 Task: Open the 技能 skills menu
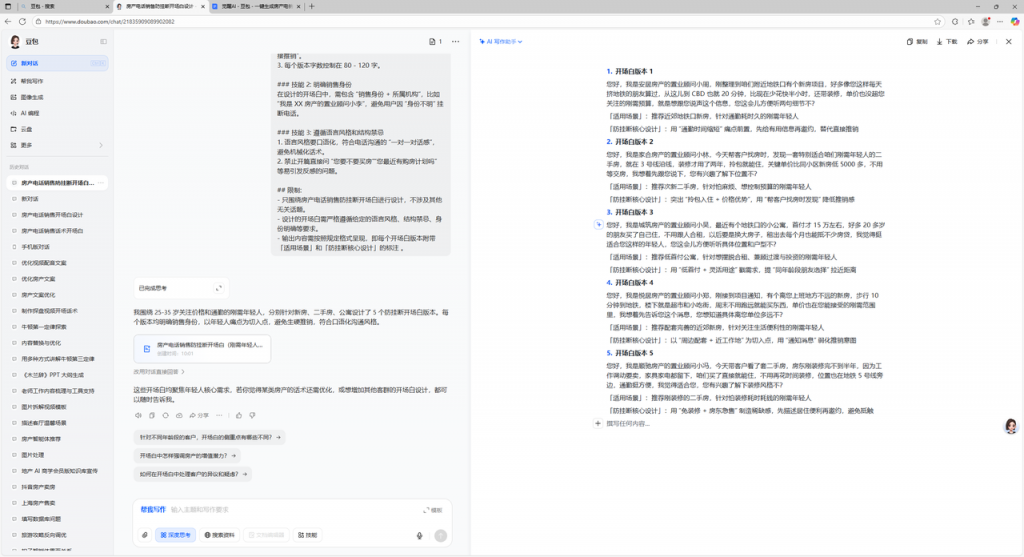point(307,535)
